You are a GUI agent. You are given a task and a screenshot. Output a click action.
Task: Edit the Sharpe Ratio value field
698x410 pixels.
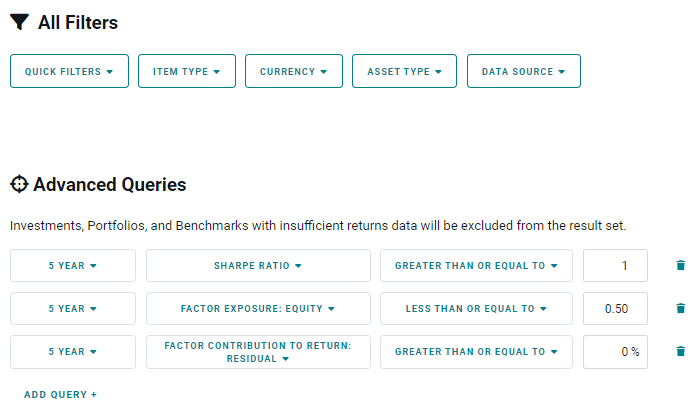coord(615,266)
